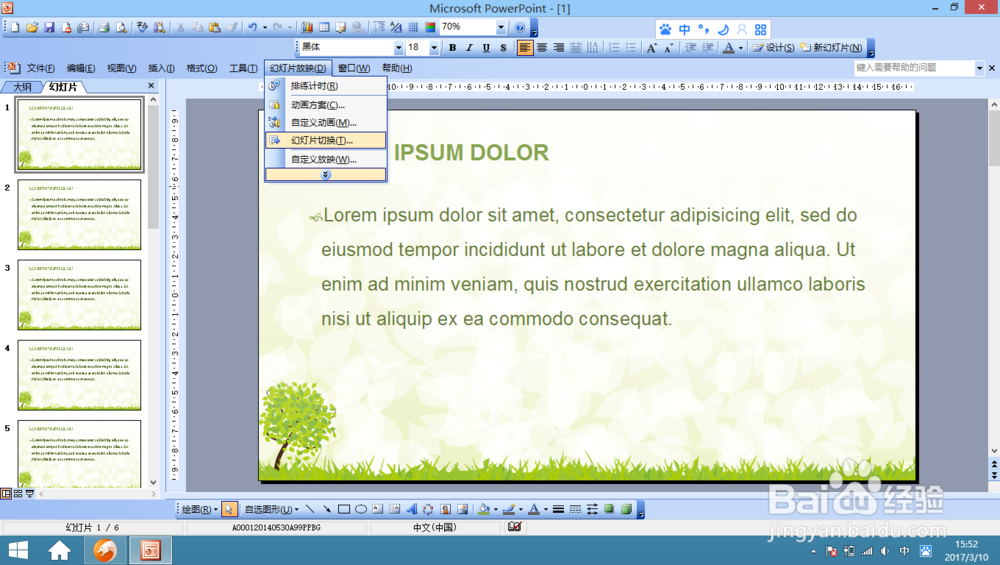Open the 帮助(H) menu
Screen dimensions: 1000x565
[397, 68]
